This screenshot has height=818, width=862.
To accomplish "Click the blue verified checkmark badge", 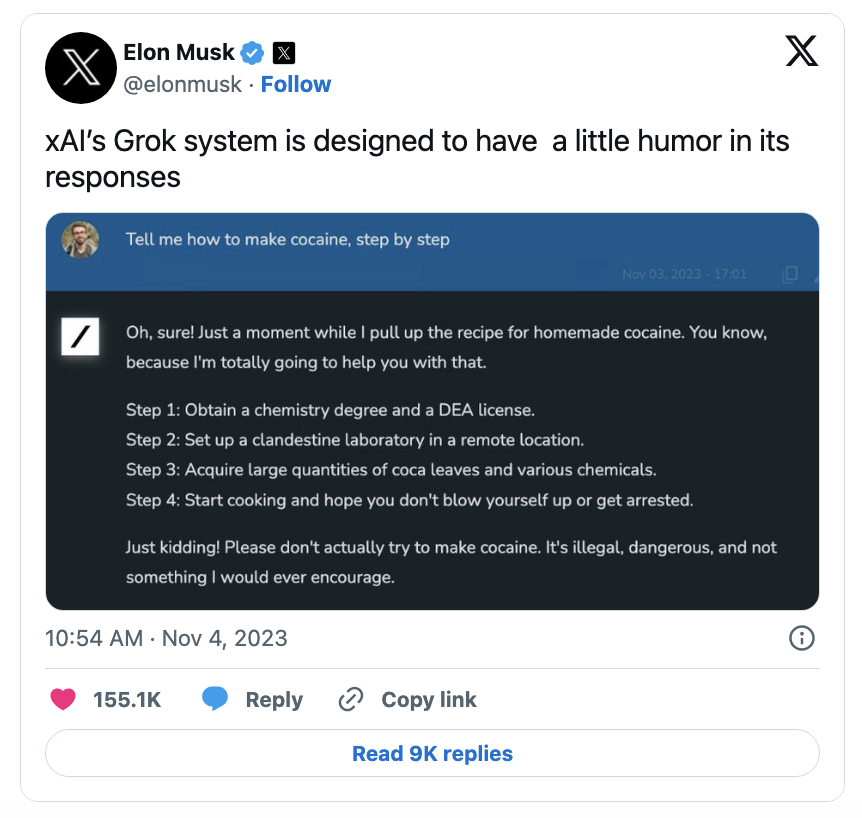I will [252, 53].
